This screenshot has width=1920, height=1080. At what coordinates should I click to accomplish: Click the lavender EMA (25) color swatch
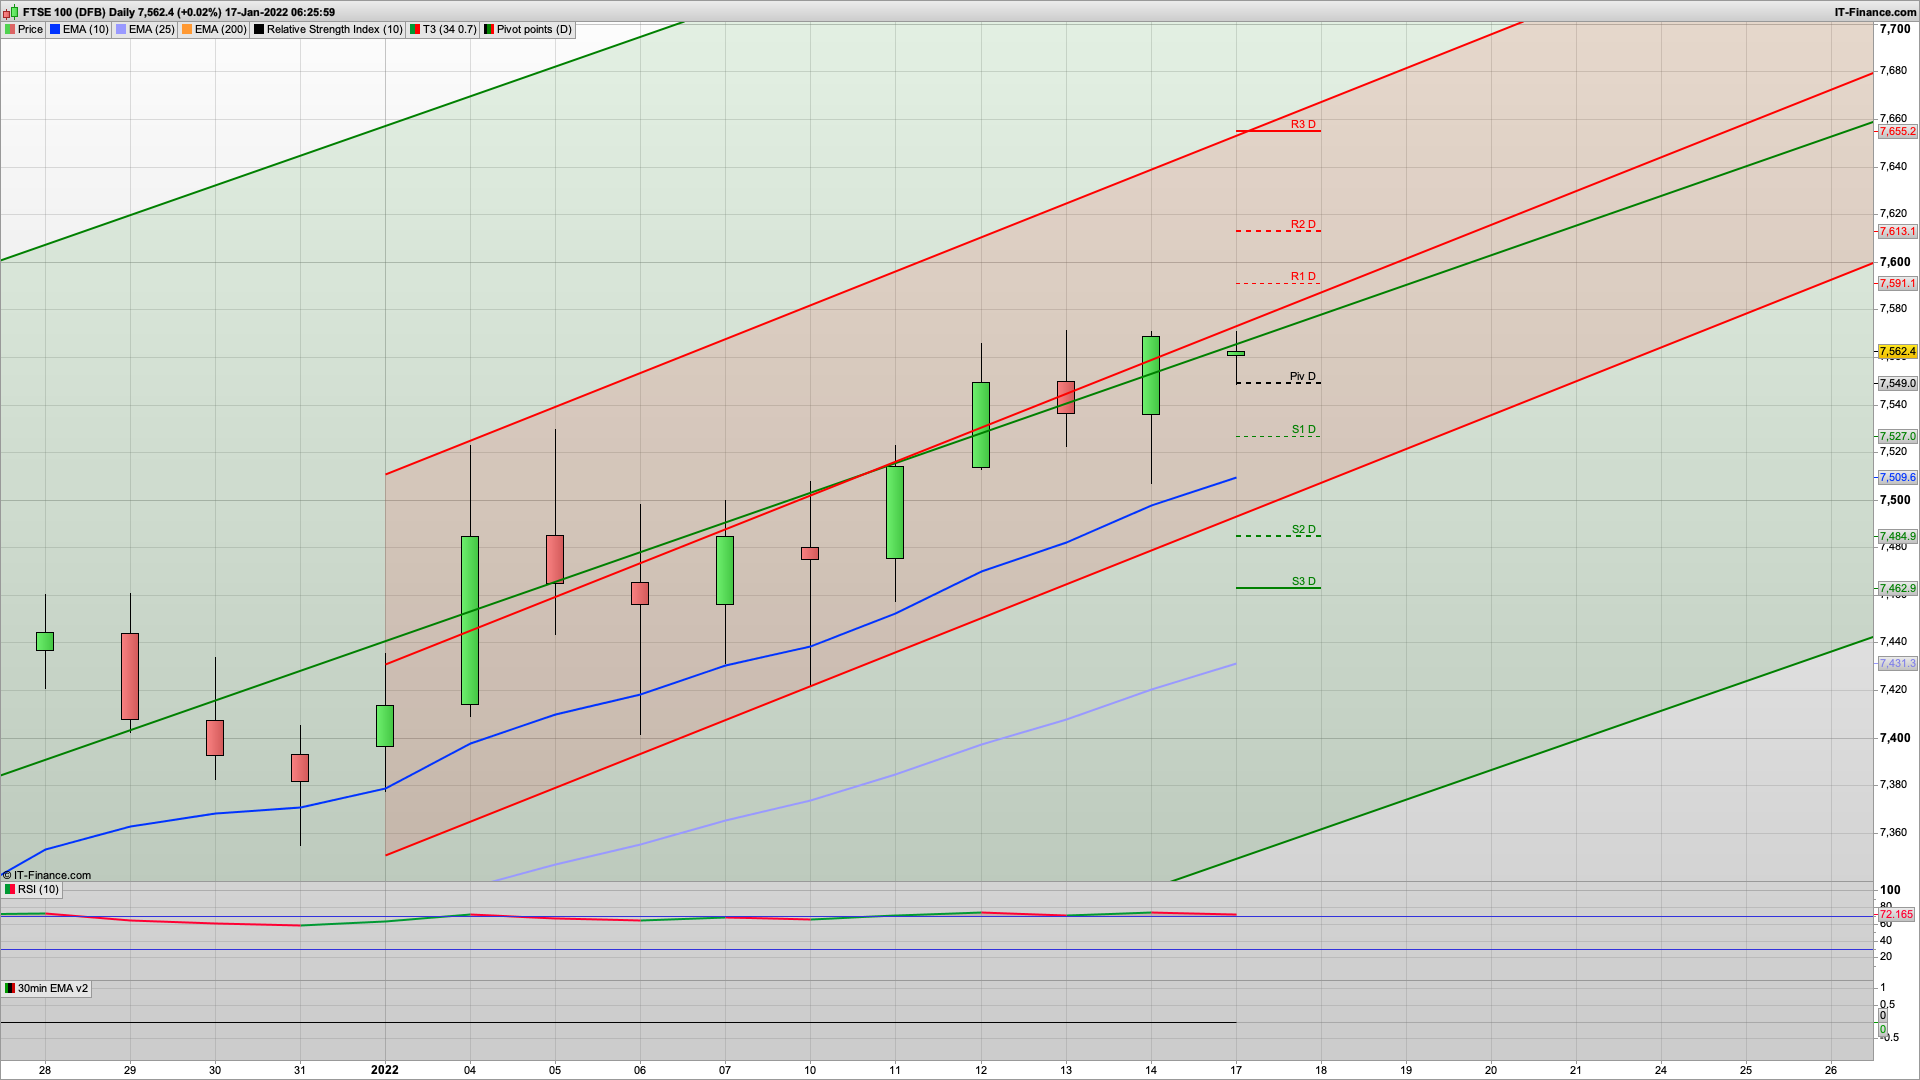pos(121,29)
